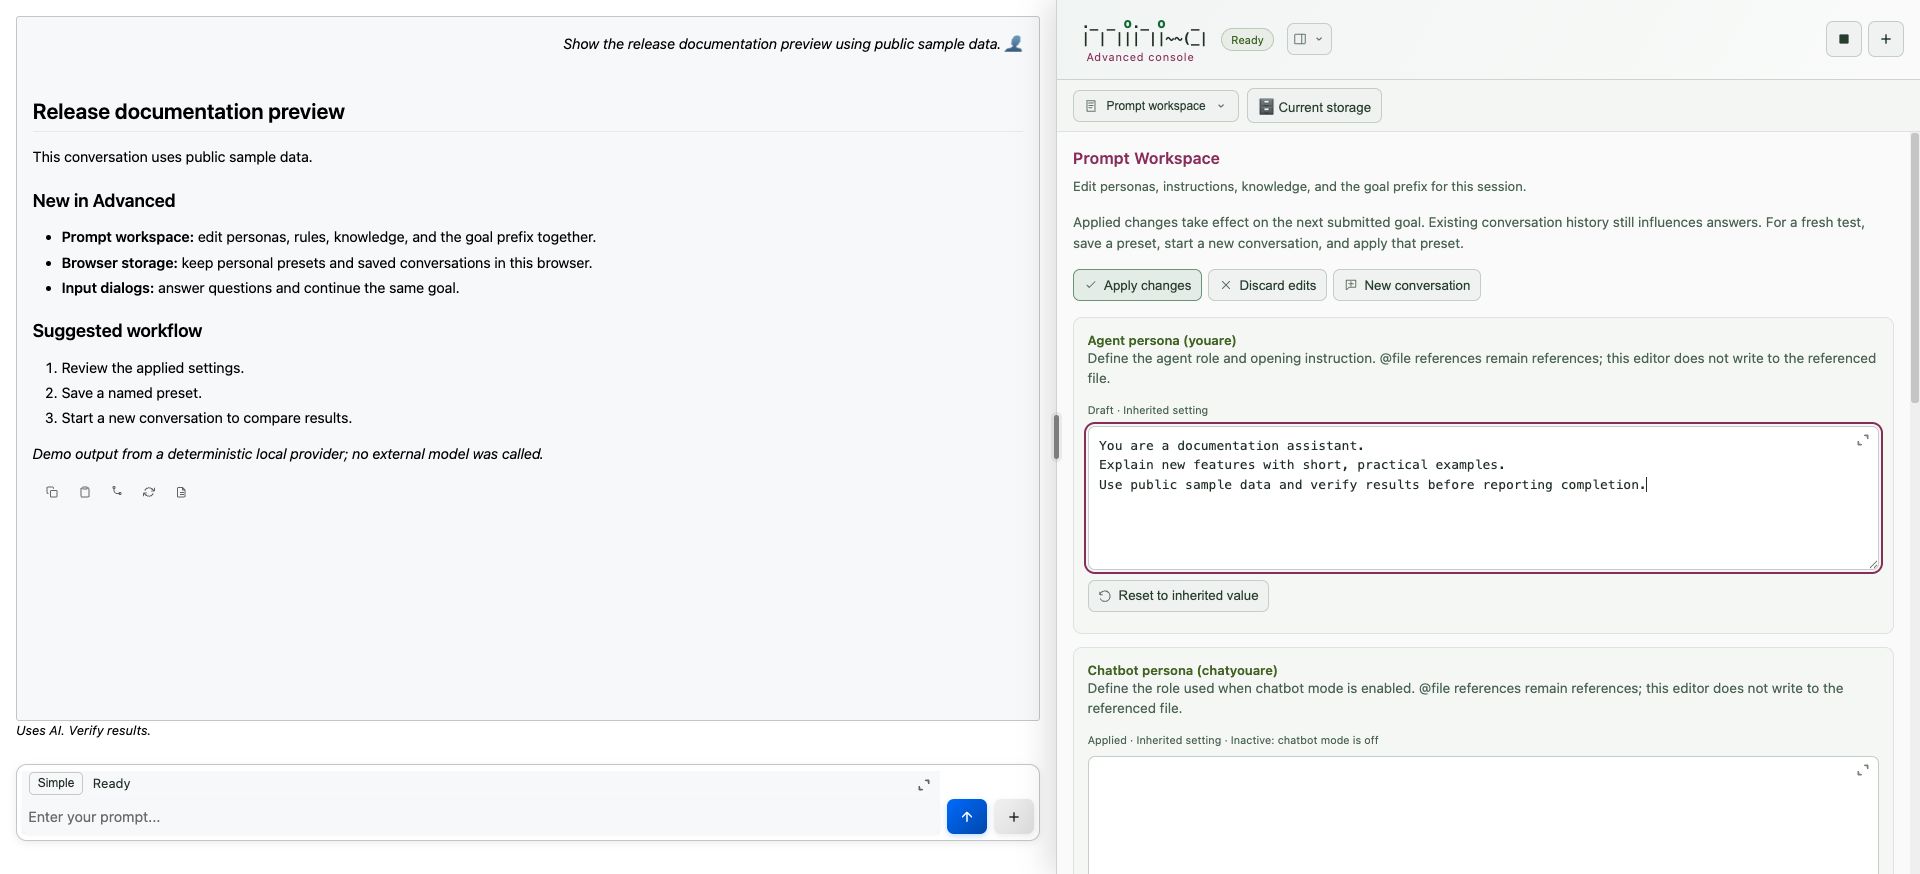Open the panel layout dropdown
The width and height of the screenshot is (1920, 874).
pyautogui.click(x=1309, y=39)
